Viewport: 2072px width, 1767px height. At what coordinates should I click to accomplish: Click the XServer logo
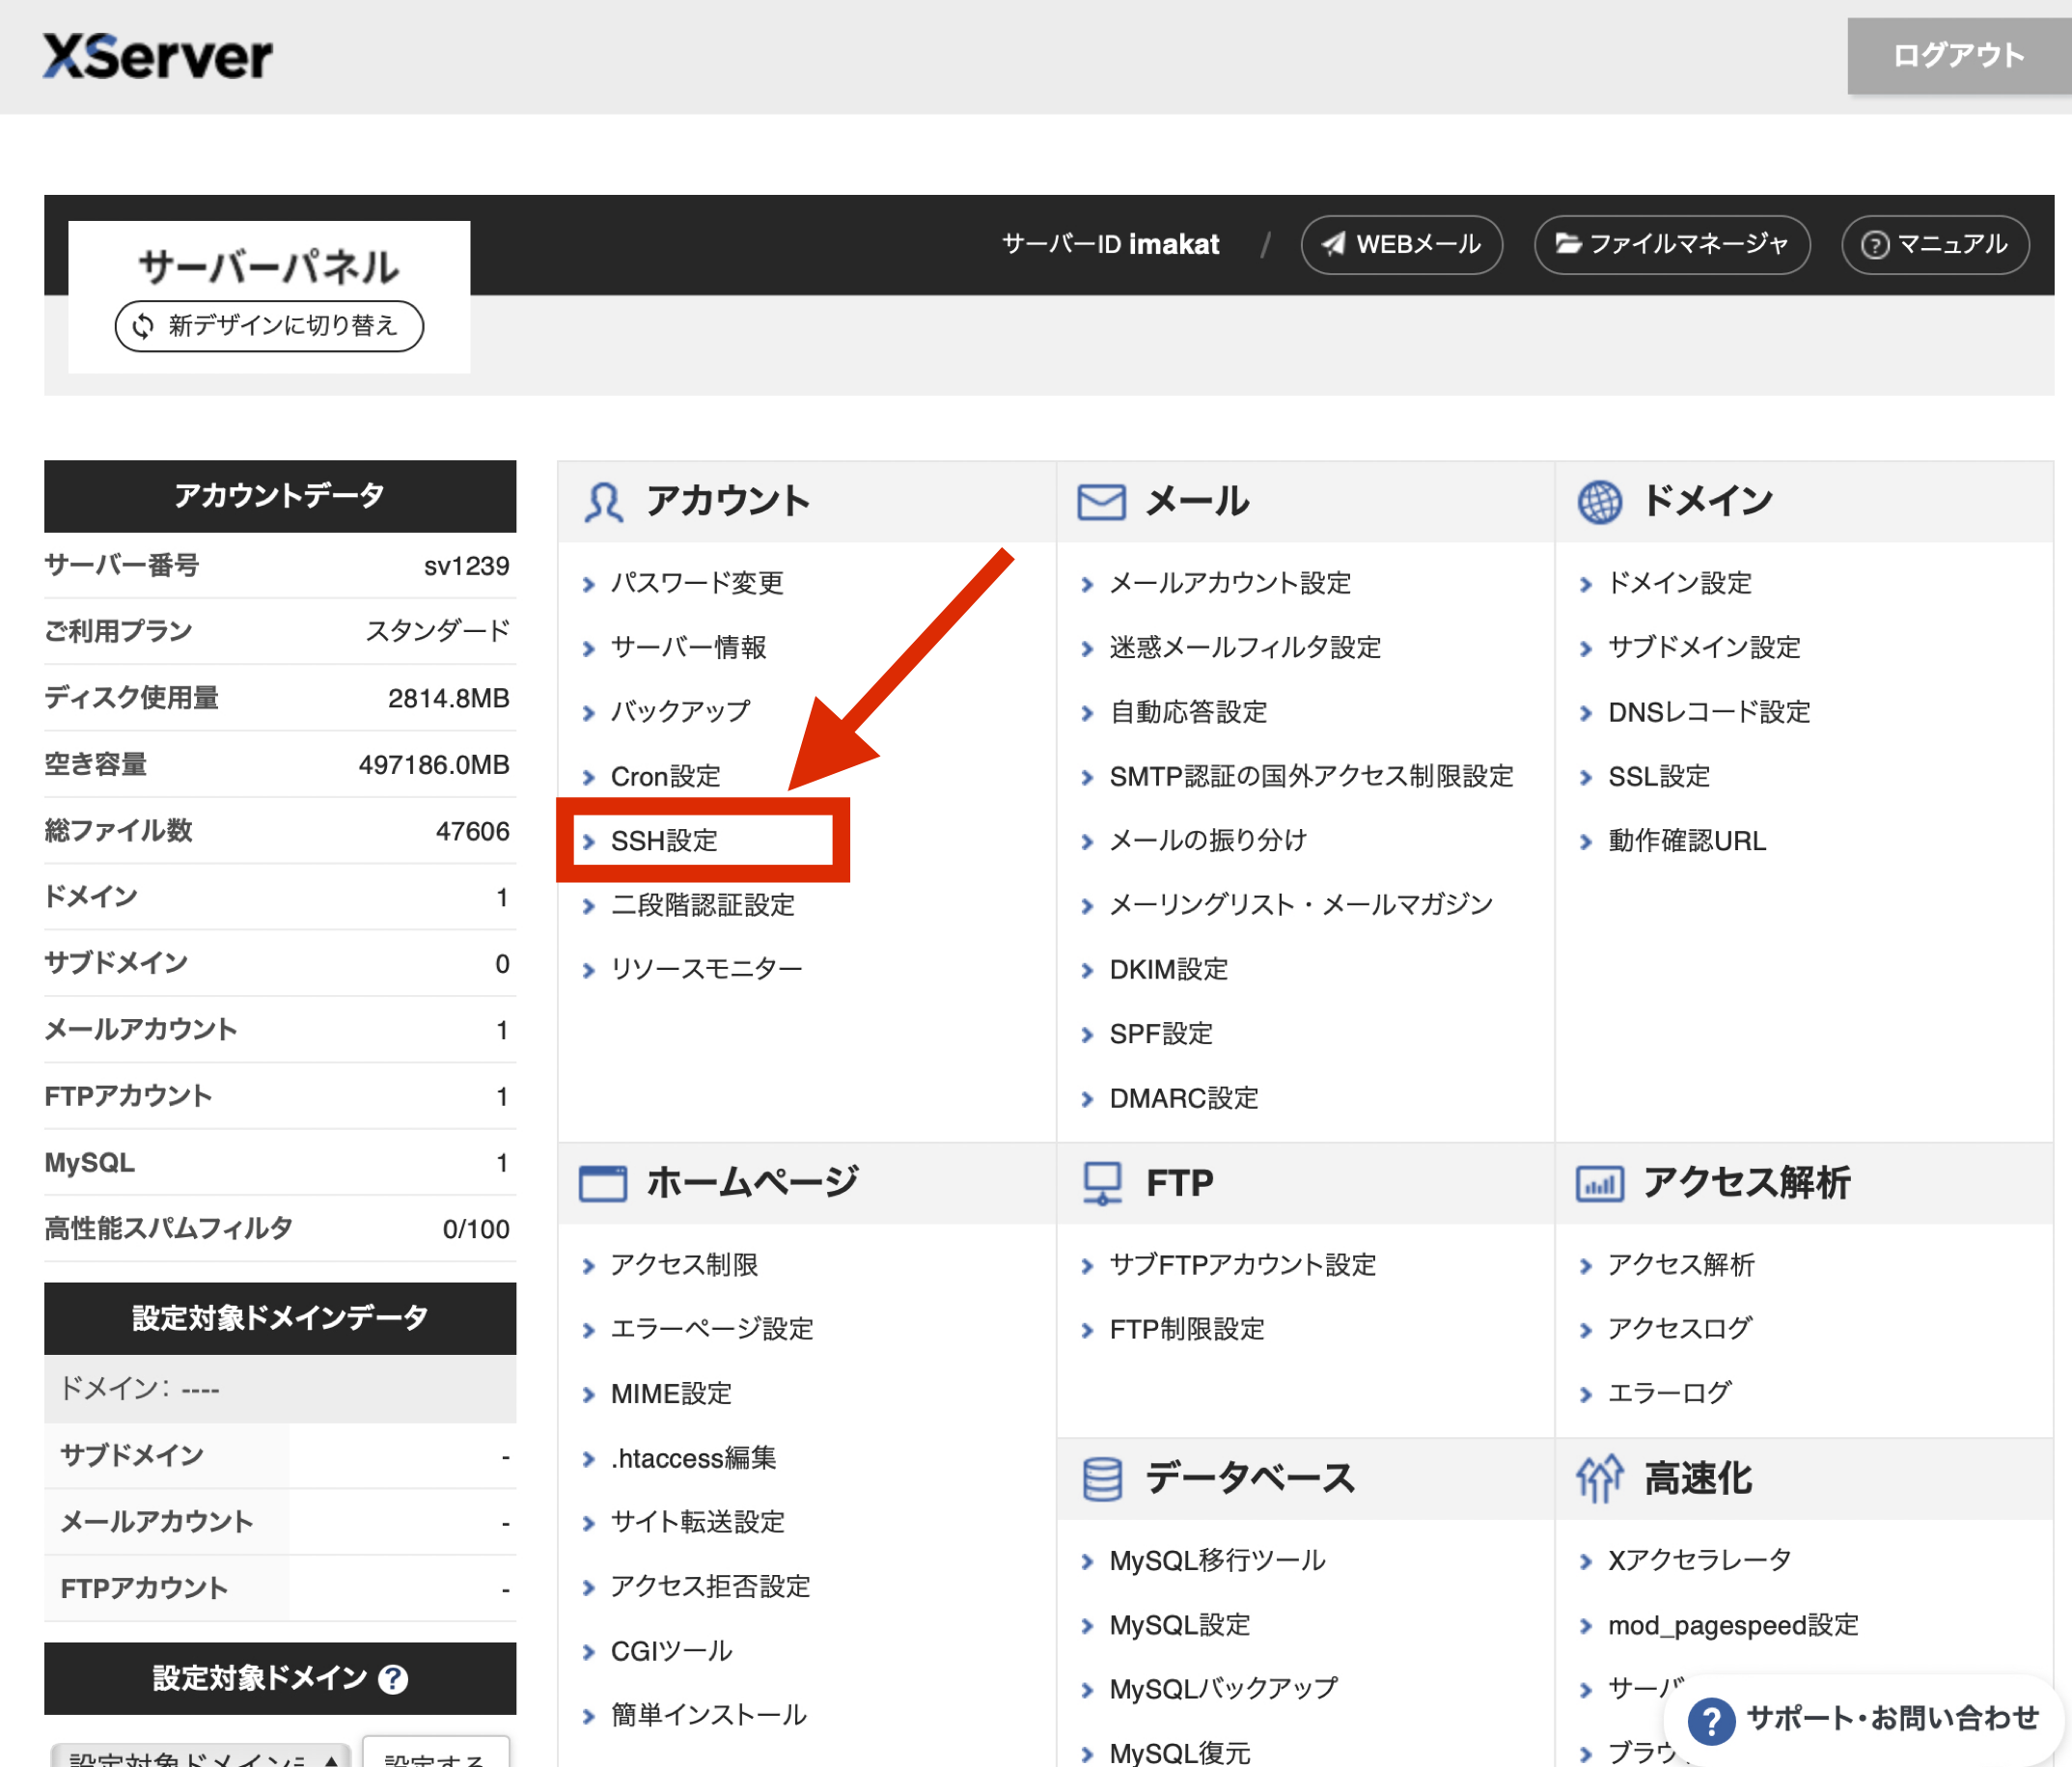[x=157, y=56]
